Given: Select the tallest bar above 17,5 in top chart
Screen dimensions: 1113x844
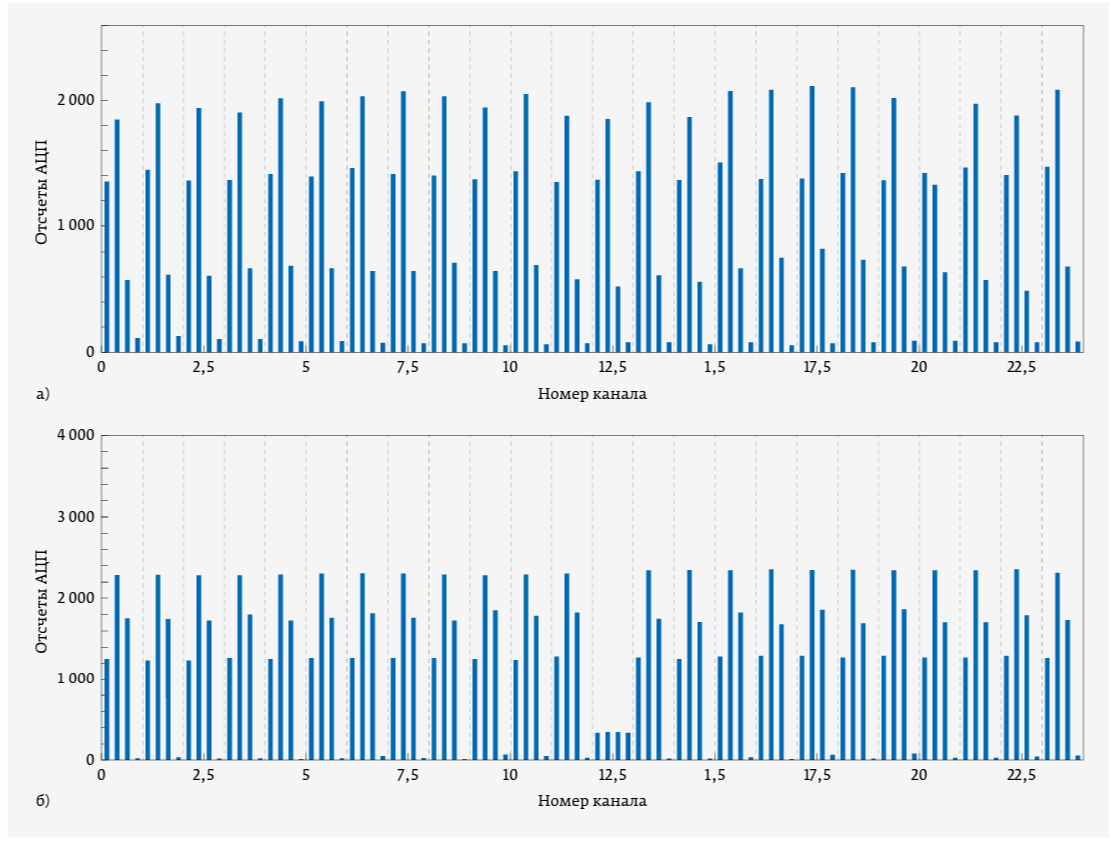Looking at the screenshot, I should [x=812, y=218].
